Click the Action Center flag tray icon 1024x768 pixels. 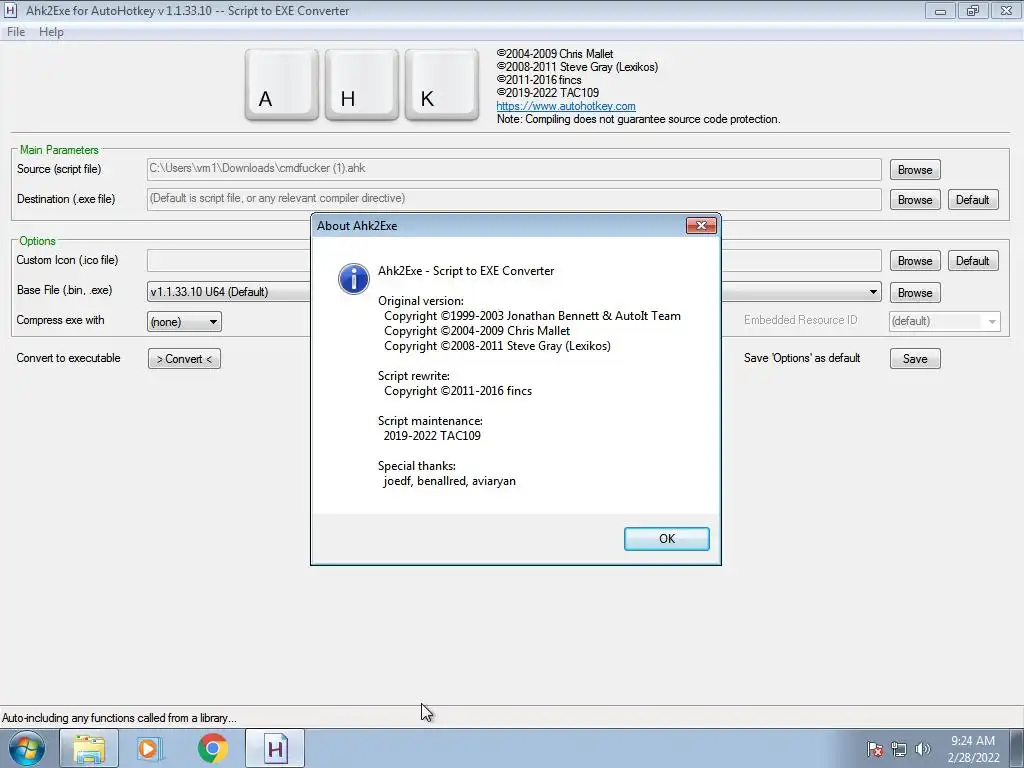[875, 749]
